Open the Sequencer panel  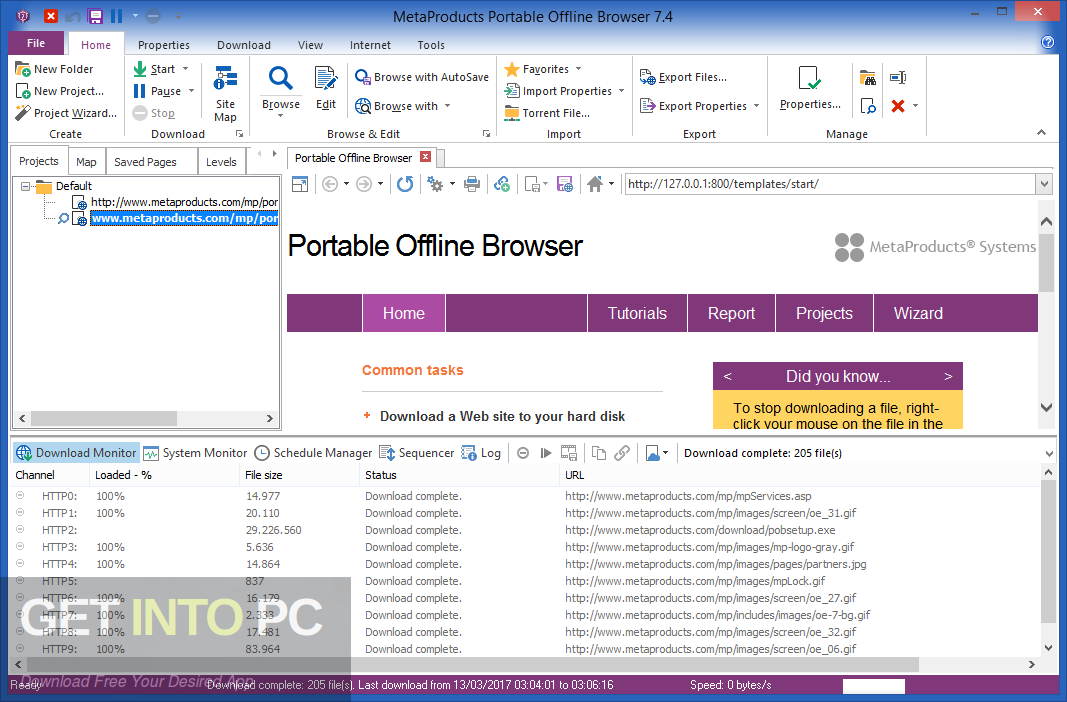click(416, 453)
